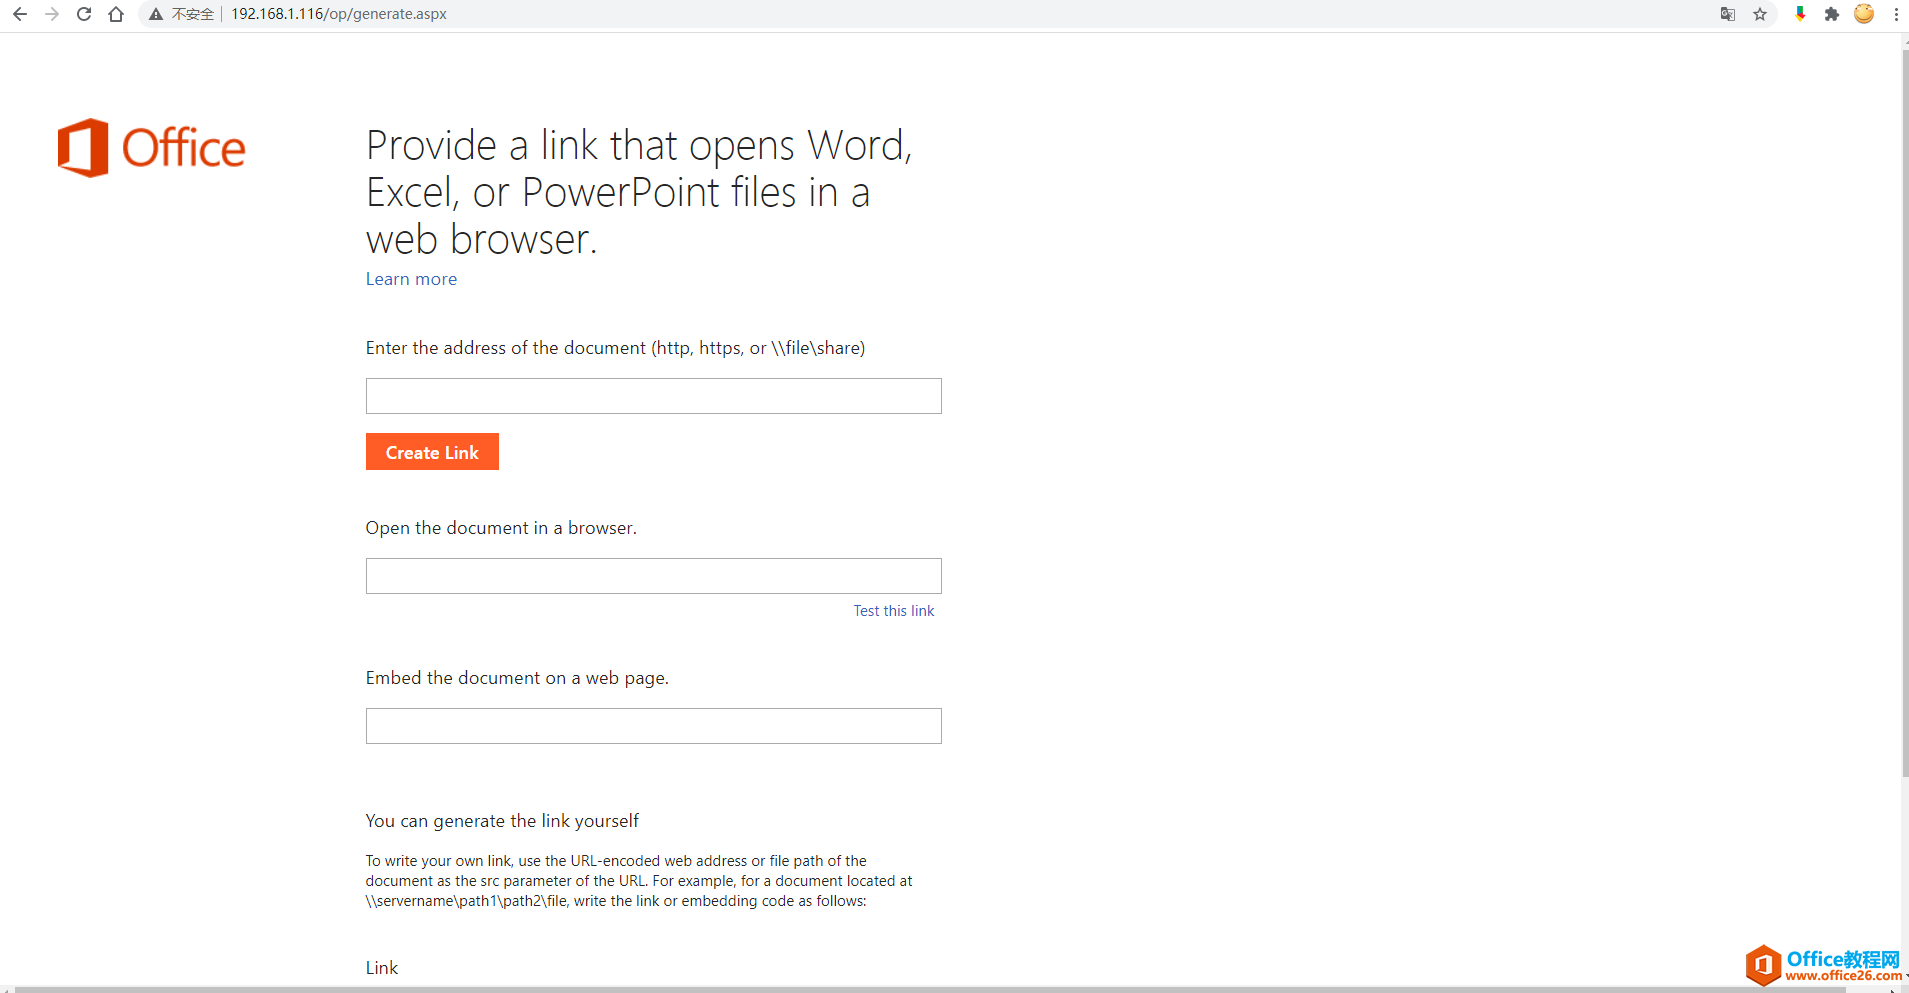The image size is (1909, 993).
Task: Open the translate page icon
Action: click(1727, 14)
